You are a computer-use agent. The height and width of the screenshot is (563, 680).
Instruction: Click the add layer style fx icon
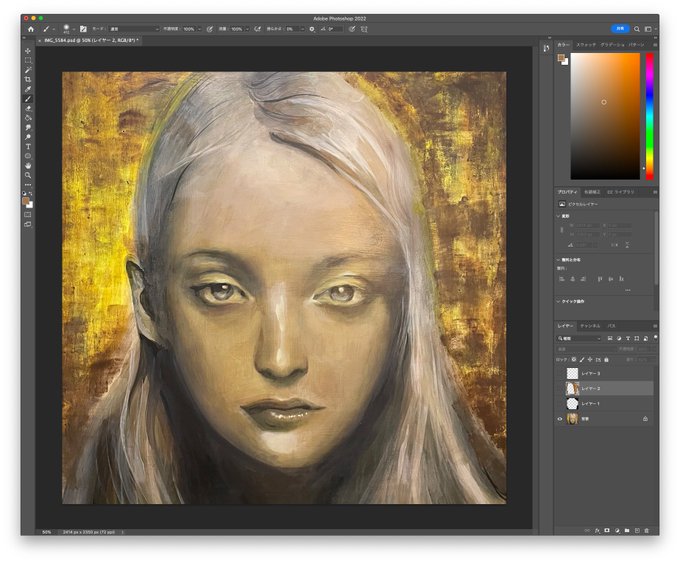point(597,530)
